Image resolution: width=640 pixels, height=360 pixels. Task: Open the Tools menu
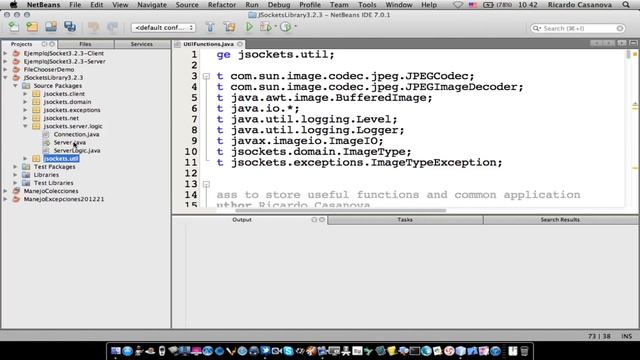(x=367, y=5)
